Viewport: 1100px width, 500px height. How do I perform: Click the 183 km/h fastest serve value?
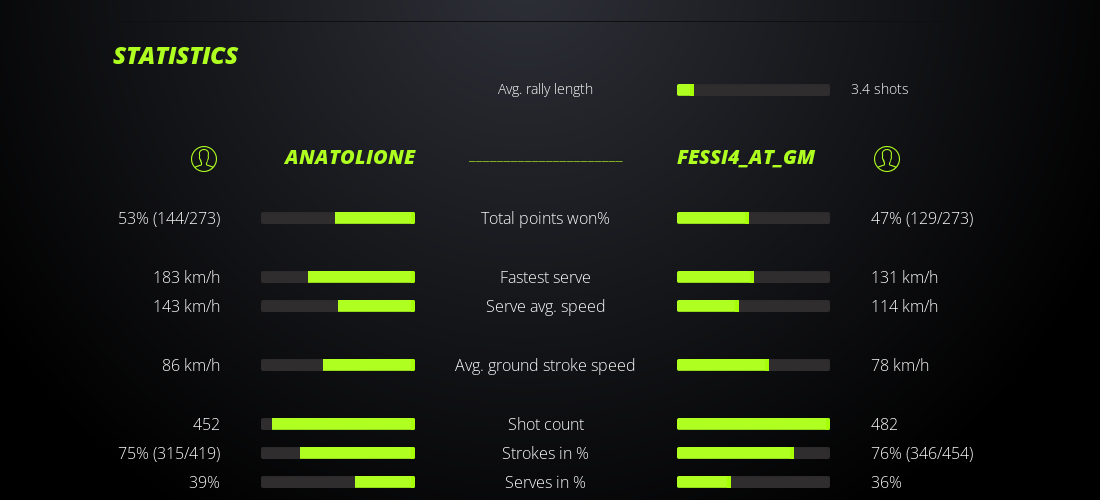click(186, 277)
